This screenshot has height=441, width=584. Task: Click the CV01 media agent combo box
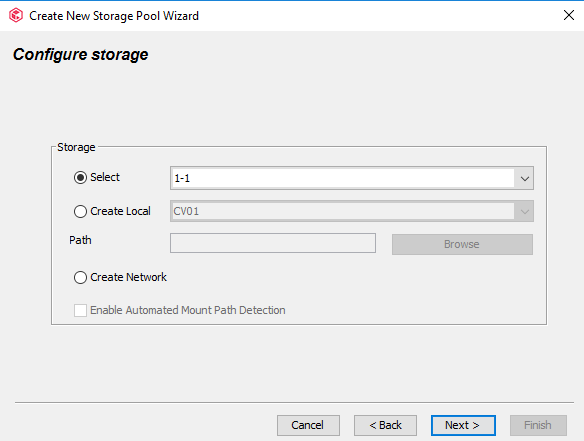tap(352, 211)
